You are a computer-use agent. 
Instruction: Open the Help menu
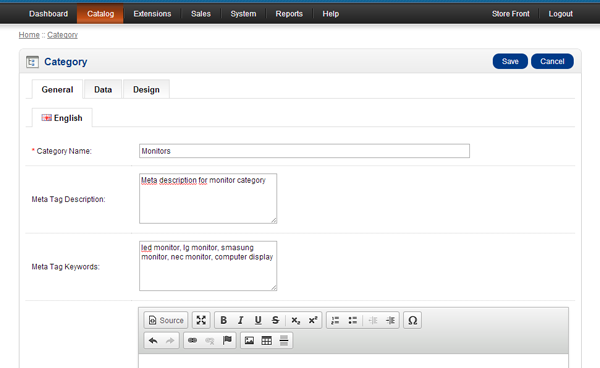331,14
